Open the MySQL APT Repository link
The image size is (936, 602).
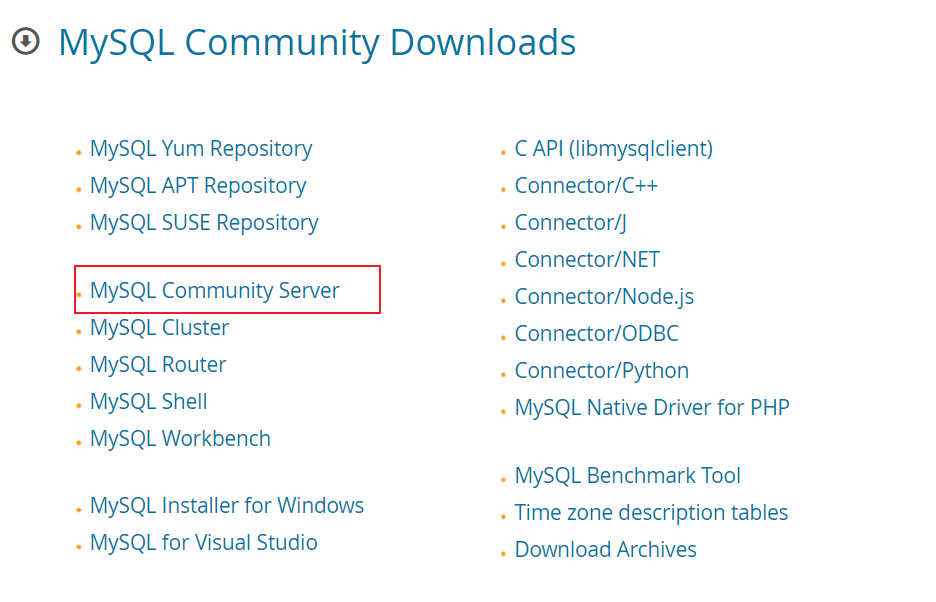tap(198, 186)
